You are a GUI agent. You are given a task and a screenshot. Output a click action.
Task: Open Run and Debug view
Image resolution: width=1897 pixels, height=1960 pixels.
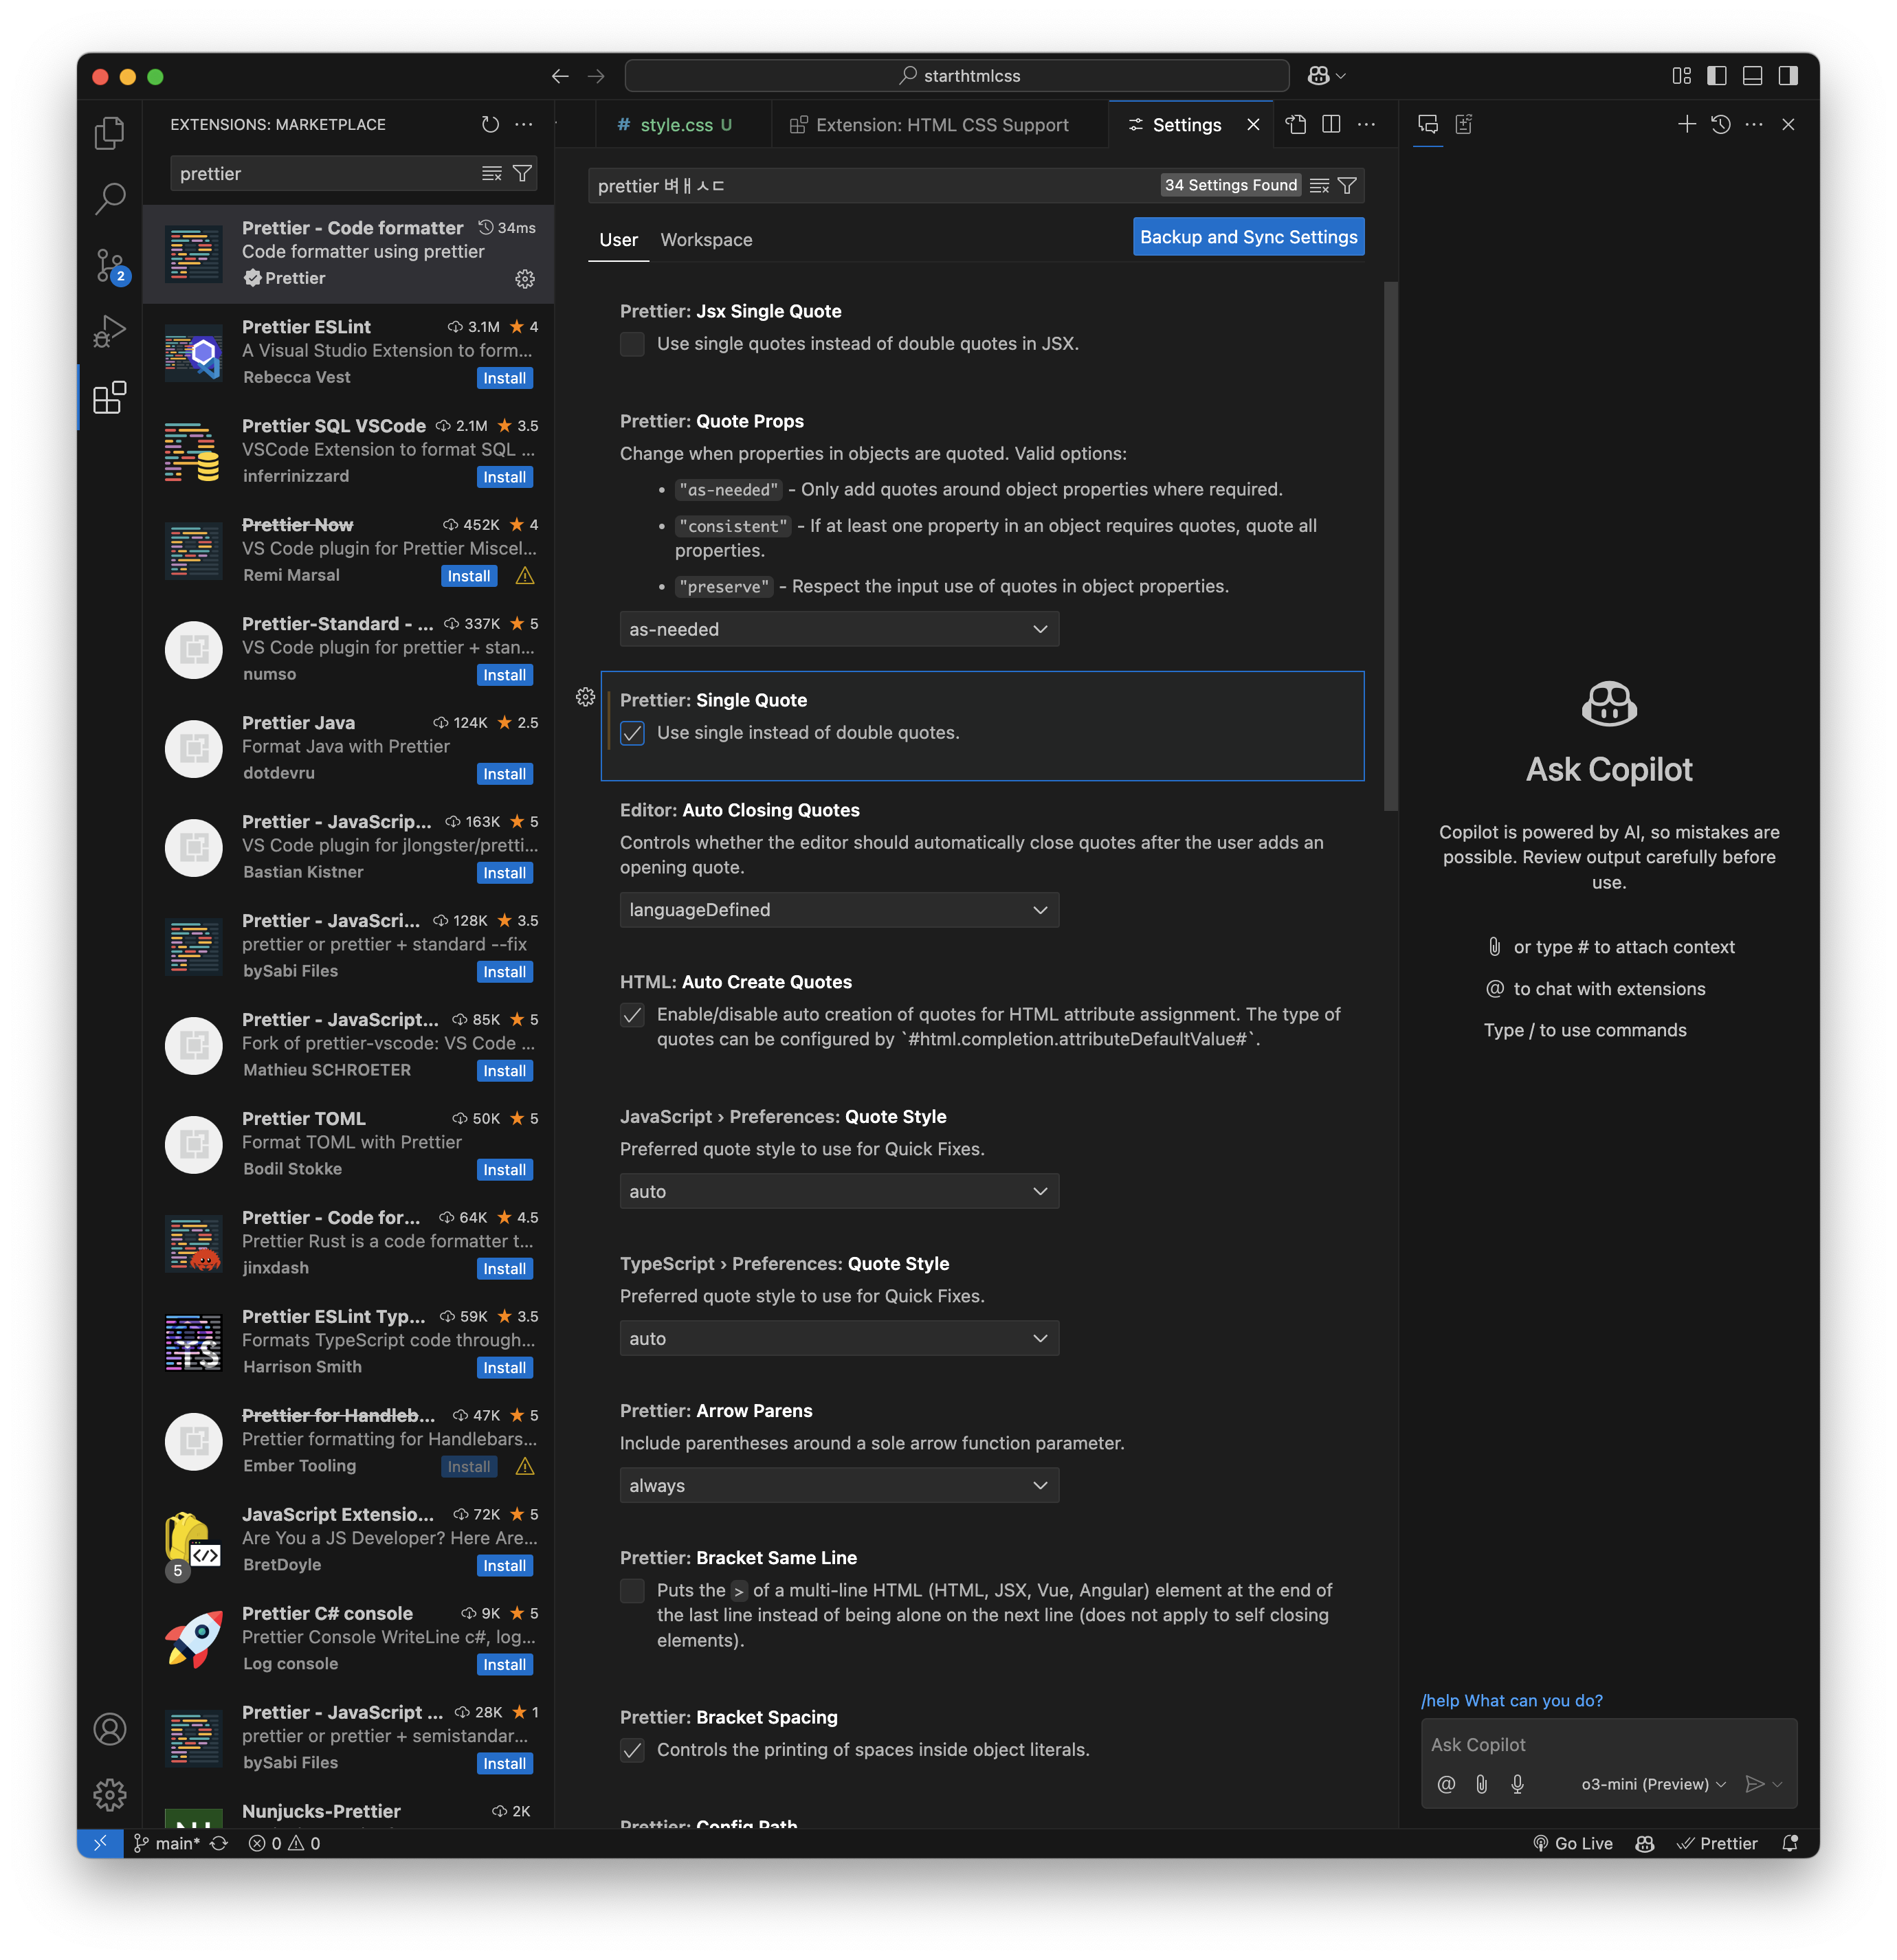click(x=109, y=331)
